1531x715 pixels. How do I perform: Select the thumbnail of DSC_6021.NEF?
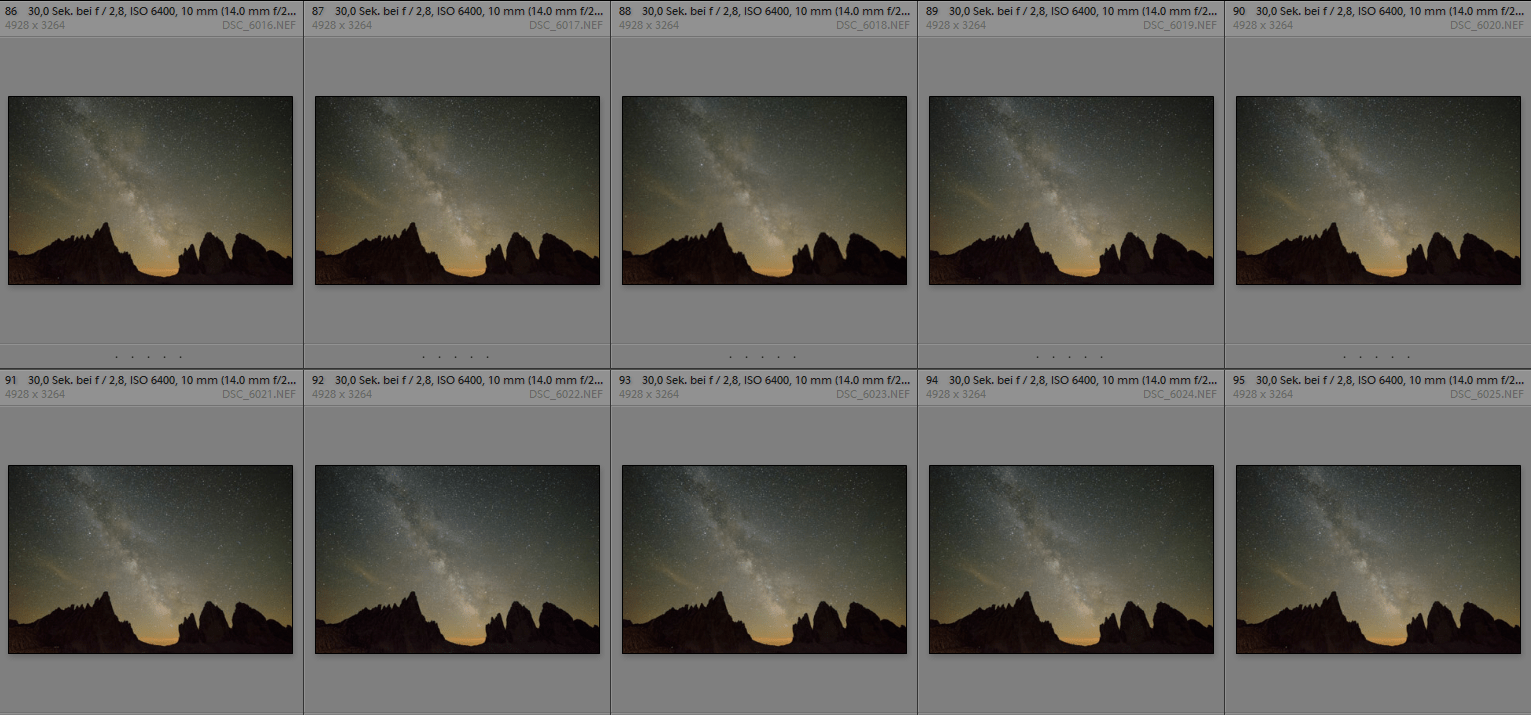click(150, 559)
